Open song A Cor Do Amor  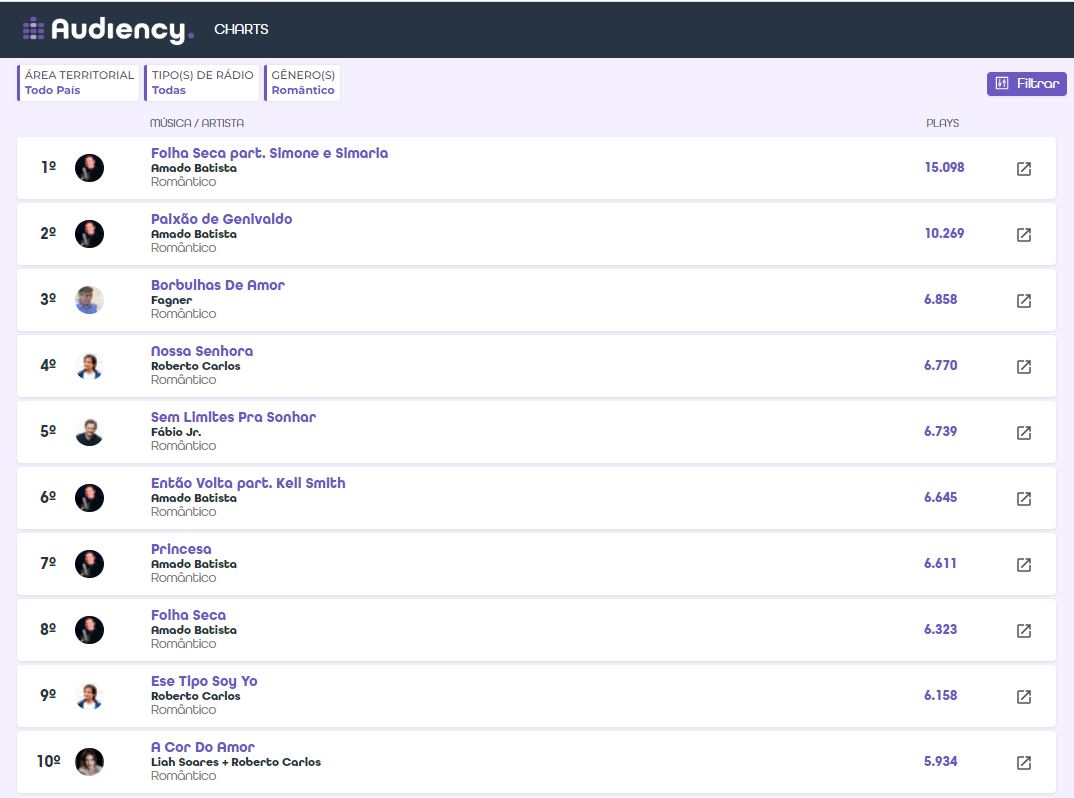tap(203, 747)
